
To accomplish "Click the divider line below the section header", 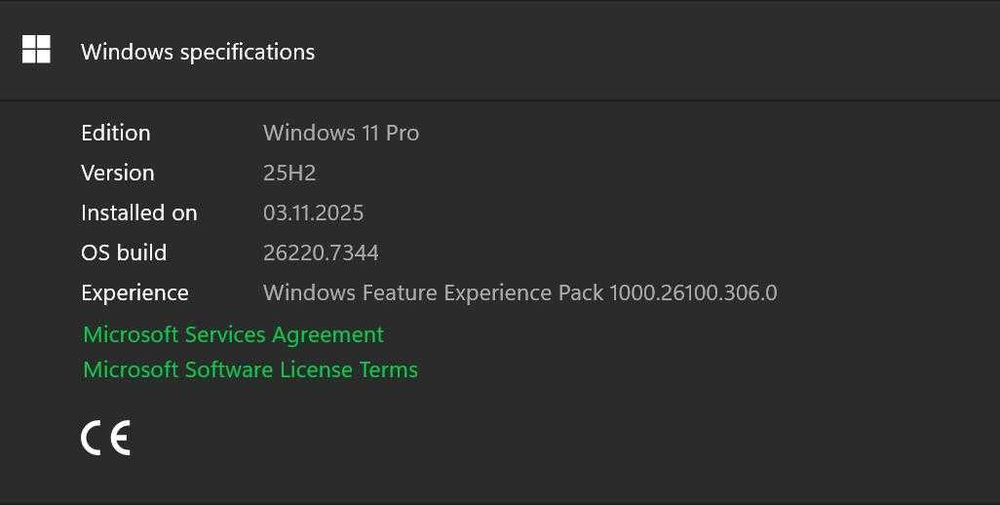I will 500,100.
